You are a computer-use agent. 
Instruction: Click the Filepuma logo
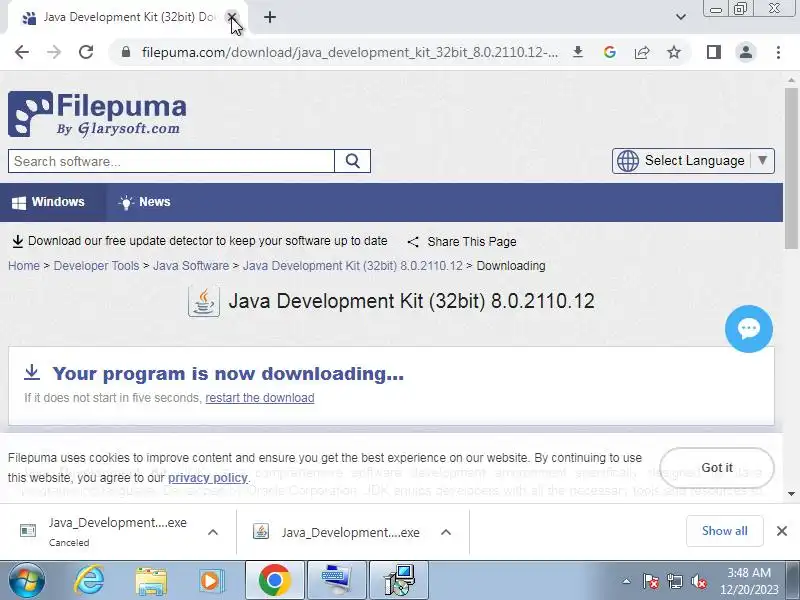97,114
